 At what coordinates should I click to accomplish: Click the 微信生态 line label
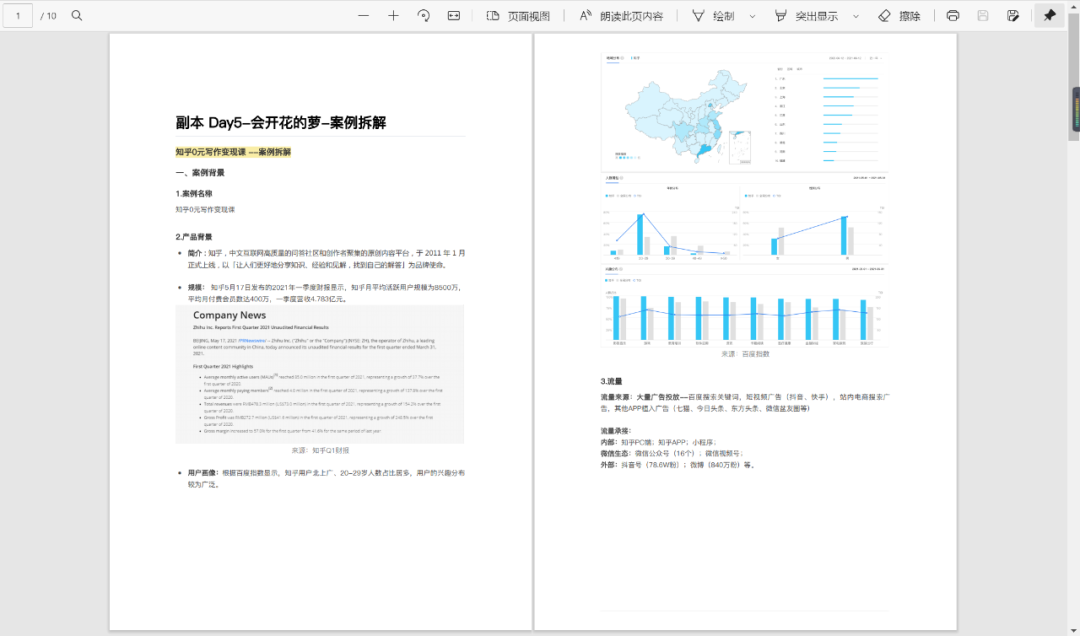[x=616, y=453]
